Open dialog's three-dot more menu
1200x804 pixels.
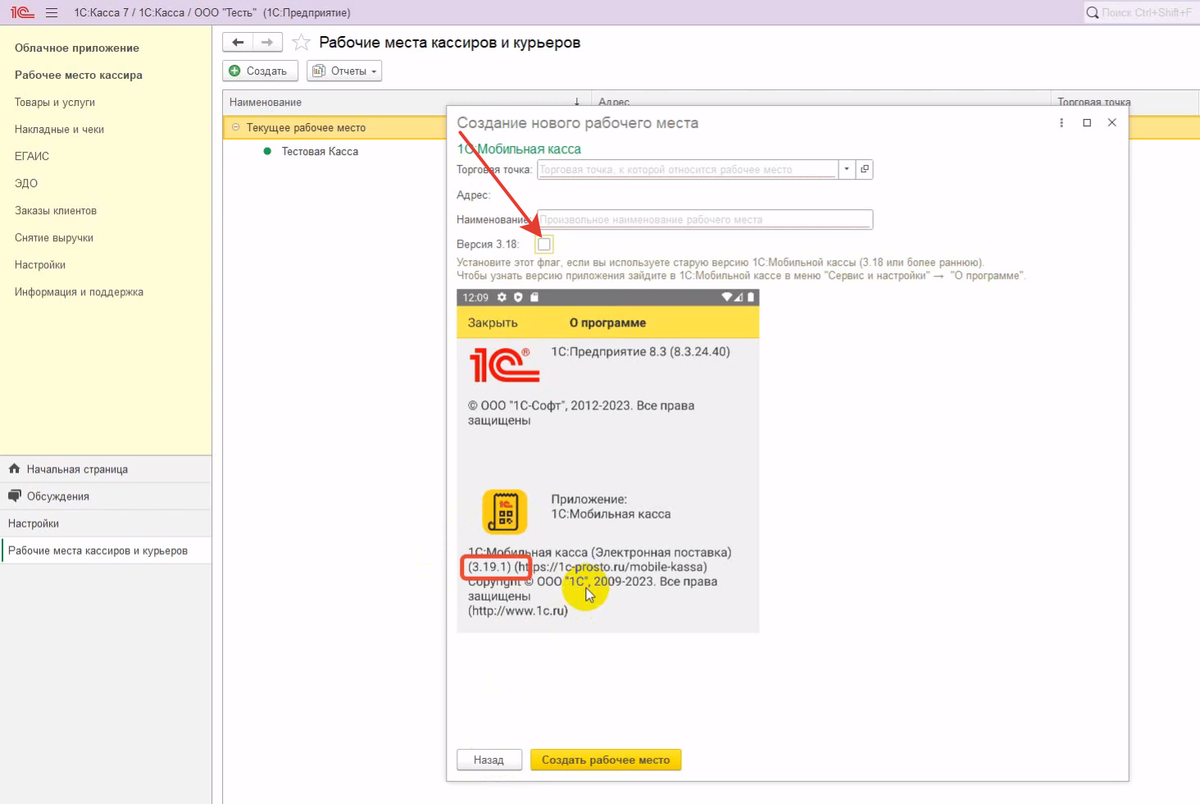[1062, 123]
